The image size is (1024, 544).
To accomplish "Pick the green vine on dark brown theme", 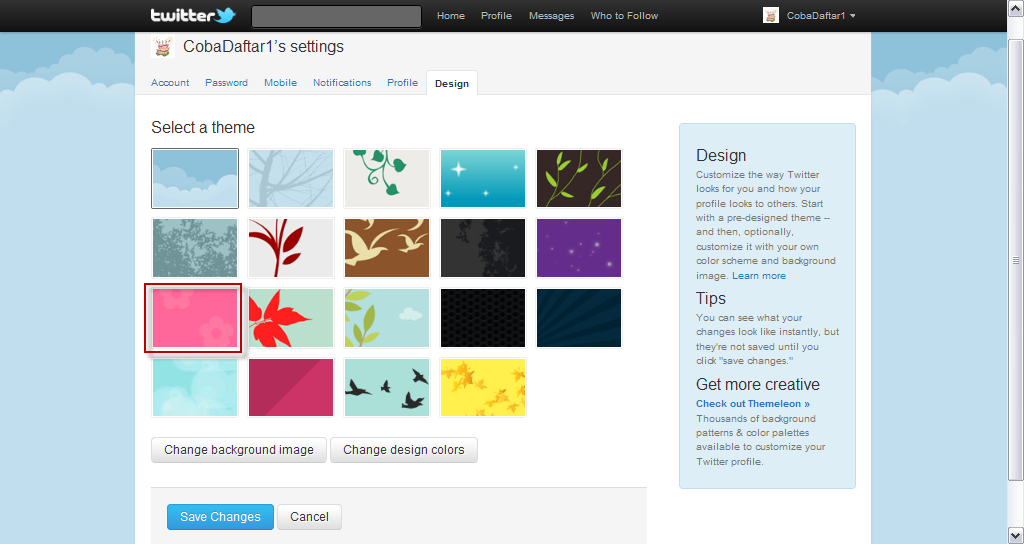I will click(x=579, y=178).
